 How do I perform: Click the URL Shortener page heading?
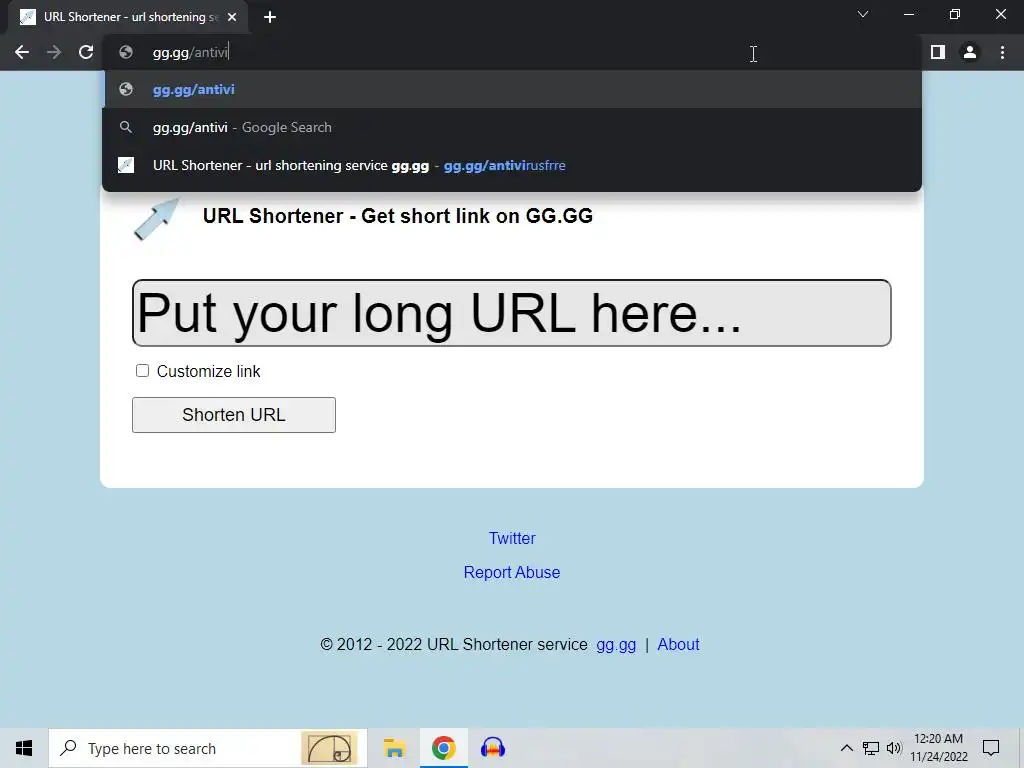[398, 216]
